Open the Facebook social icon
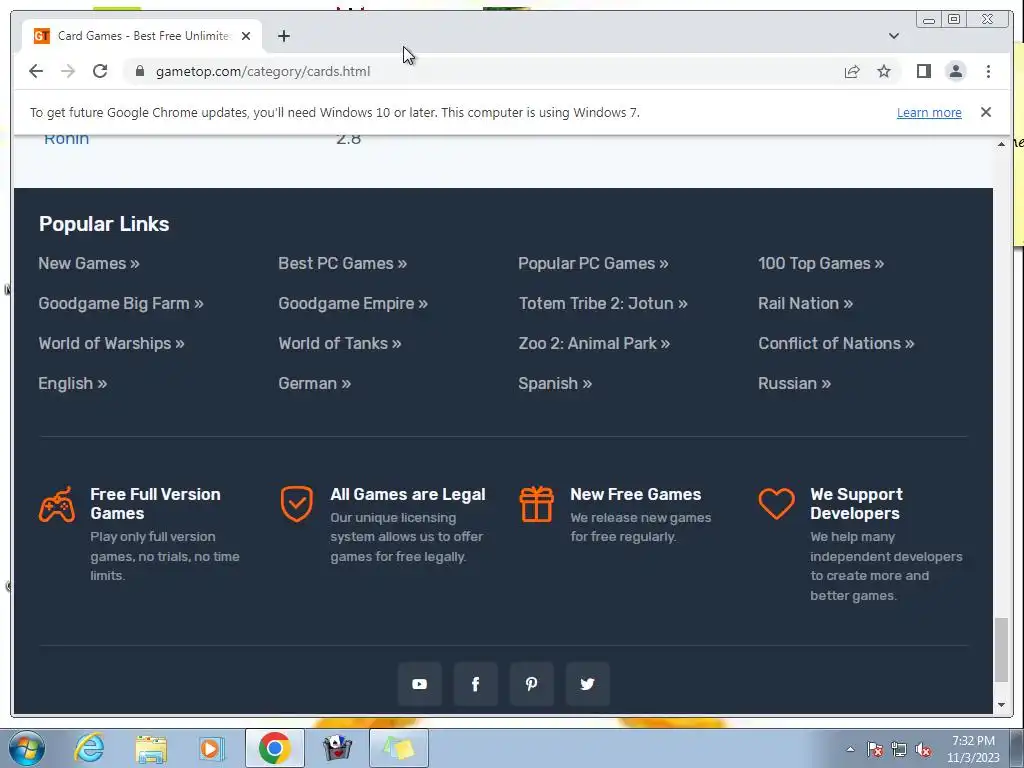This screenshot has height=768, width=1024. point(475,684)
